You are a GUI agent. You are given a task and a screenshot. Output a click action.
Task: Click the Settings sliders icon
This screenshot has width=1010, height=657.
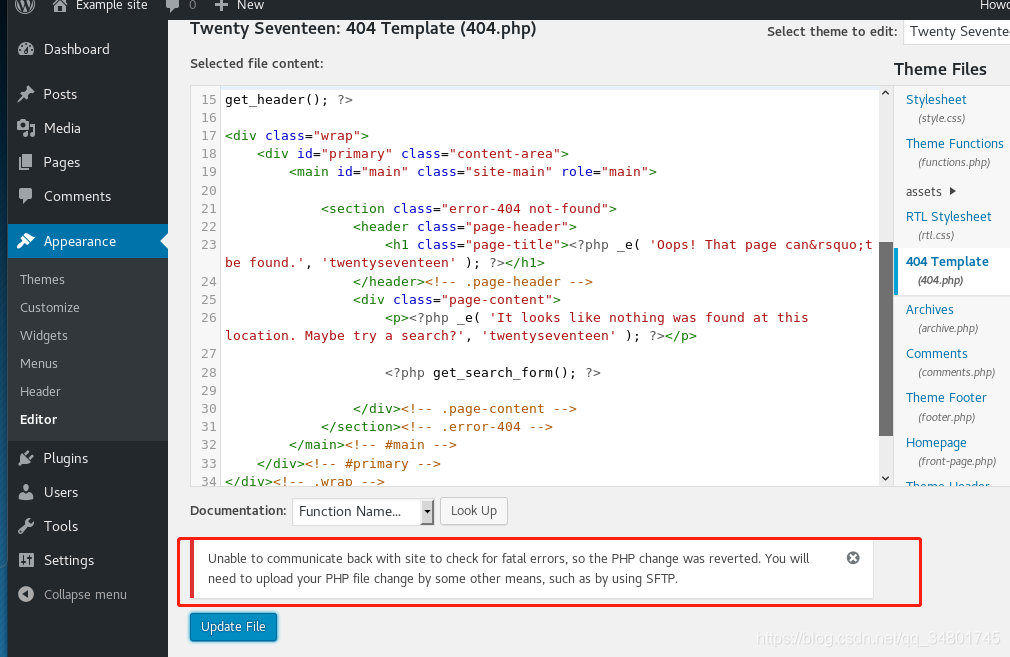(x=26, y=560)
